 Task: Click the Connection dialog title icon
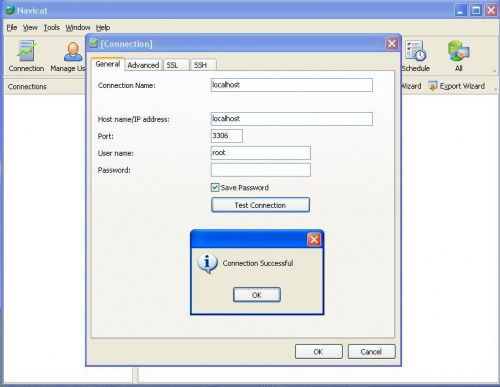(93, 43)
